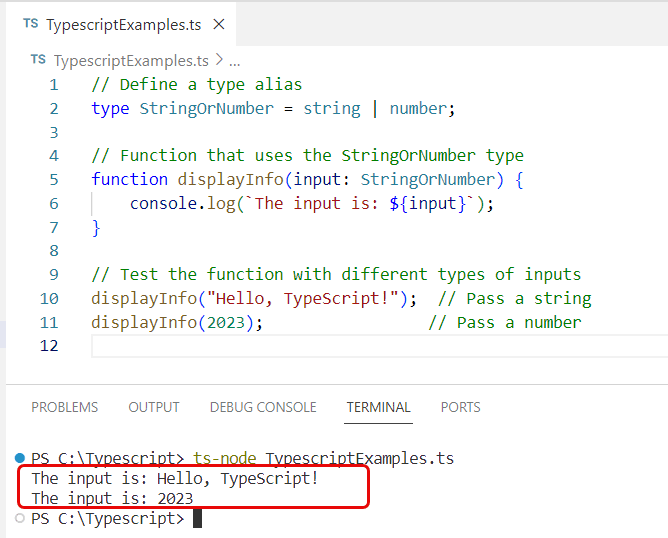Click the '// Pass a number' comment
Viewport: 668px width, 538px height.
coord(505,322)
